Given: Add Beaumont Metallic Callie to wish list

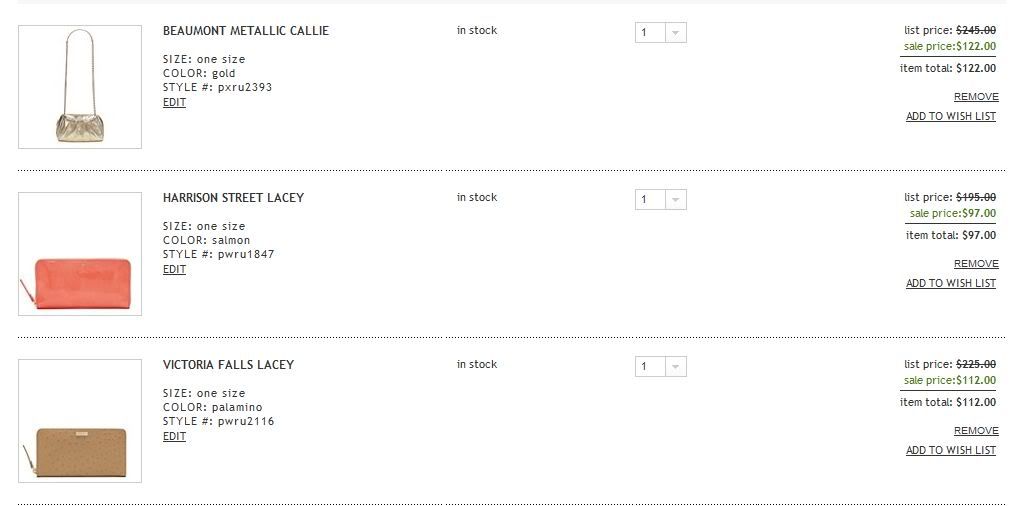Looking at the screenshot, I should click(950, 116).
